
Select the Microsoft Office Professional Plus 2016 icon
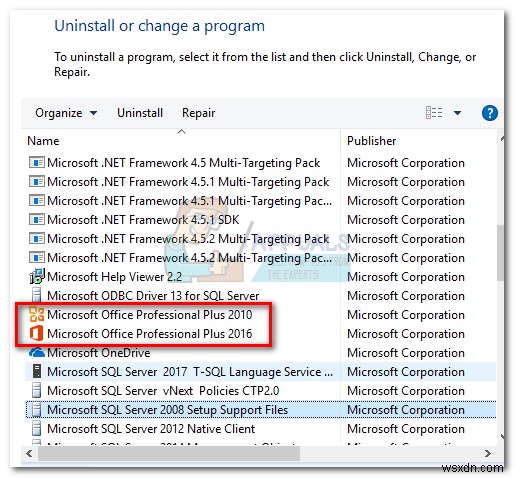tap(36, 333)
